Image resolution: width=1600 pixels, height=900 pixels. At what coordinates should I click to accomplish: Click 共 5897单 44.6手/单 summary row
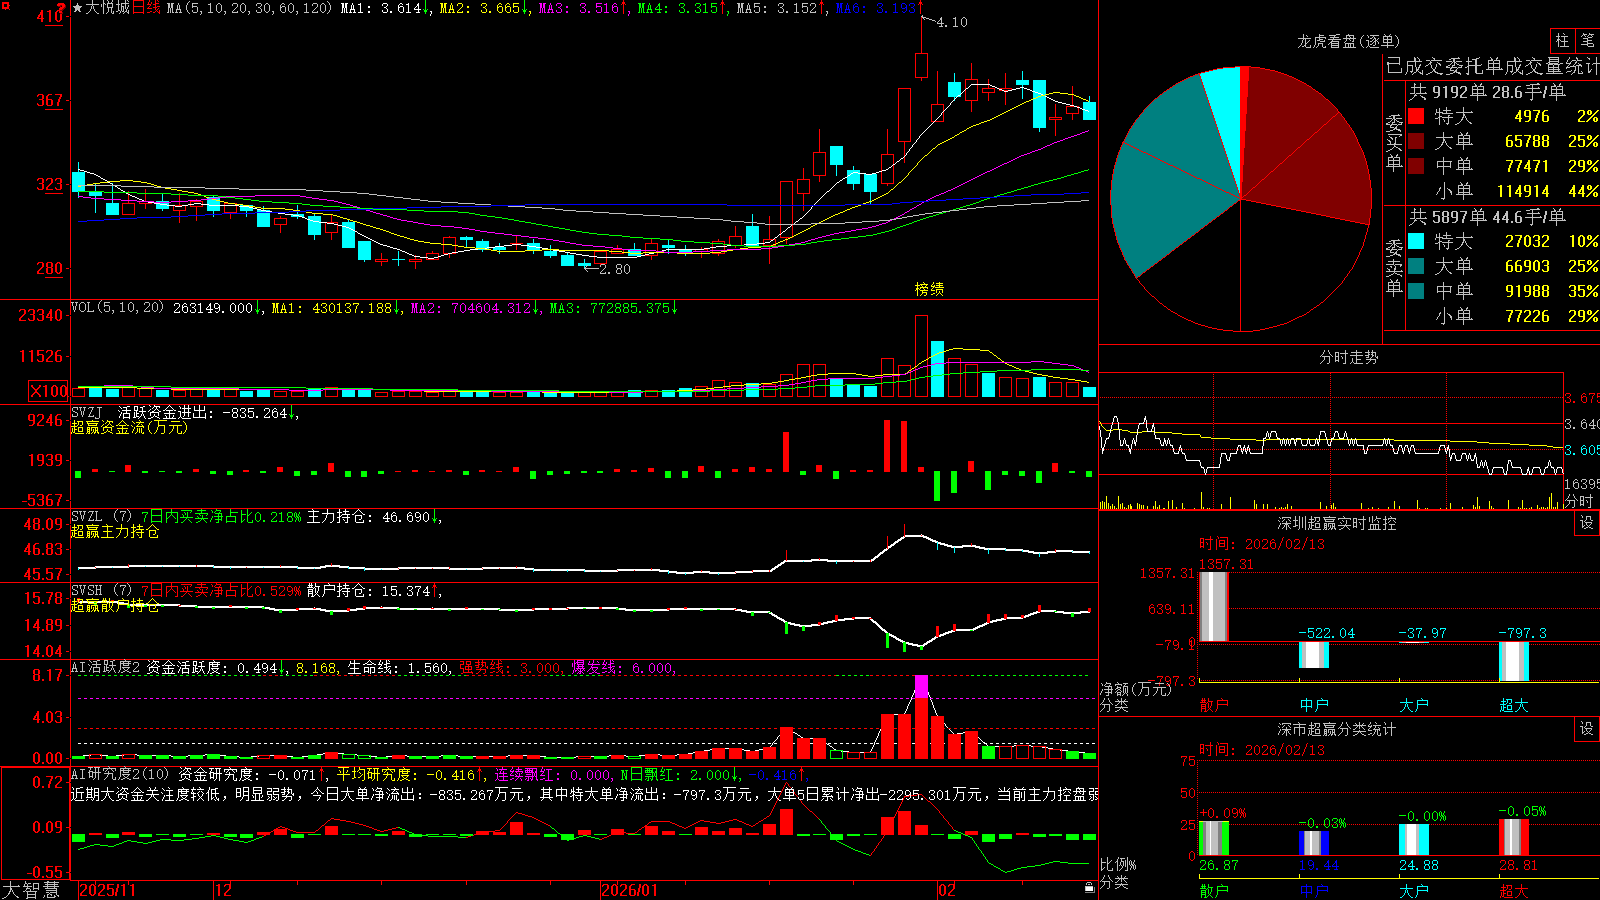[x=1487, y=217]
